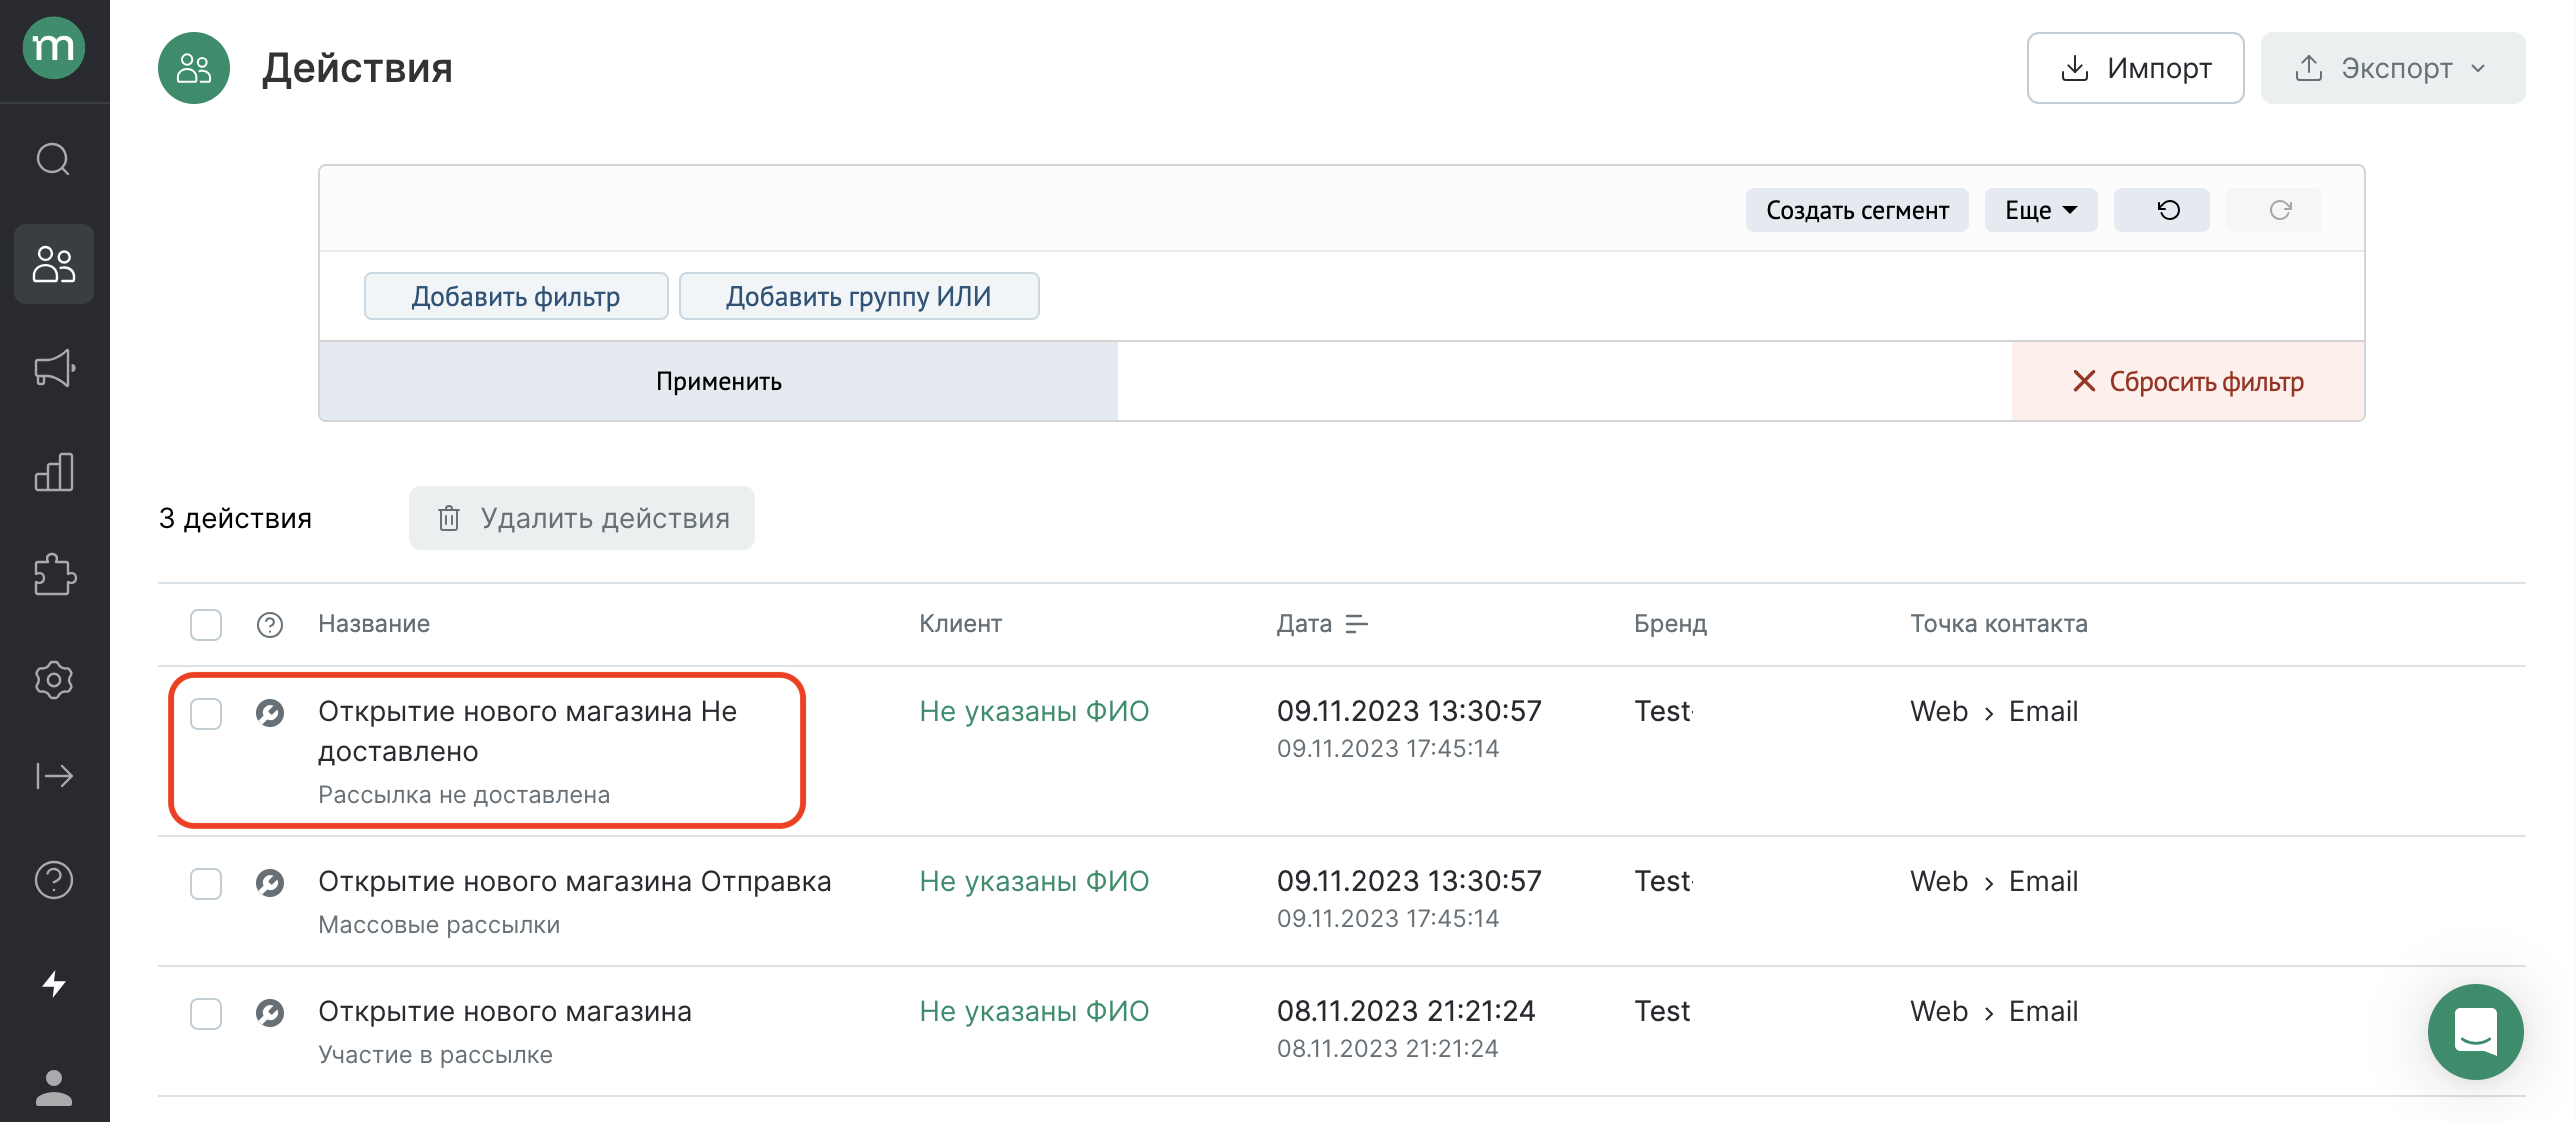Click the sort icon next to Дата
The image size is (2576, 1122).
[1356, 624]
